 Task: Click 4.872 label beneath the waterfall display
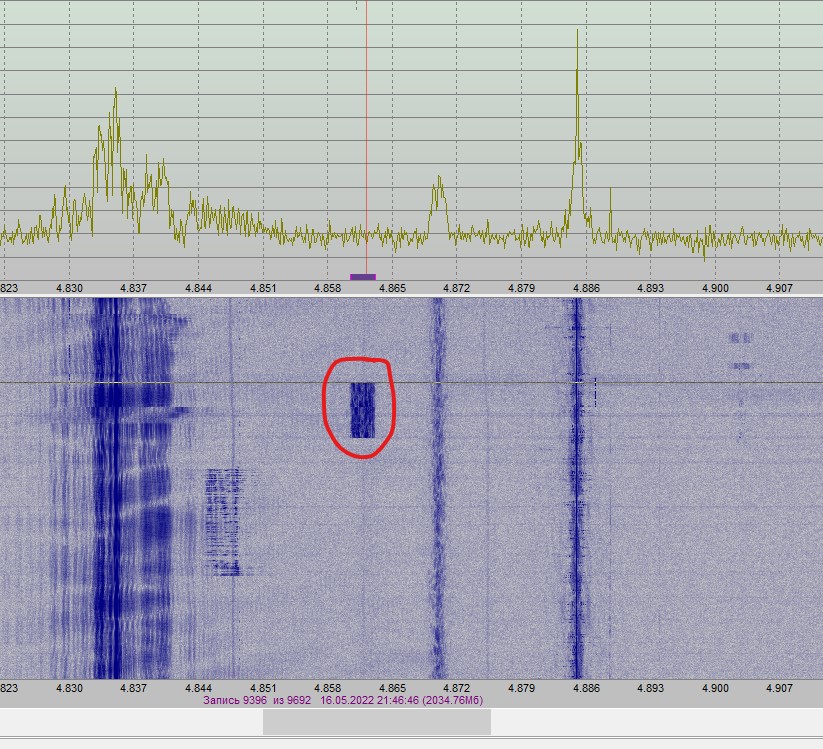coord(457,688)
